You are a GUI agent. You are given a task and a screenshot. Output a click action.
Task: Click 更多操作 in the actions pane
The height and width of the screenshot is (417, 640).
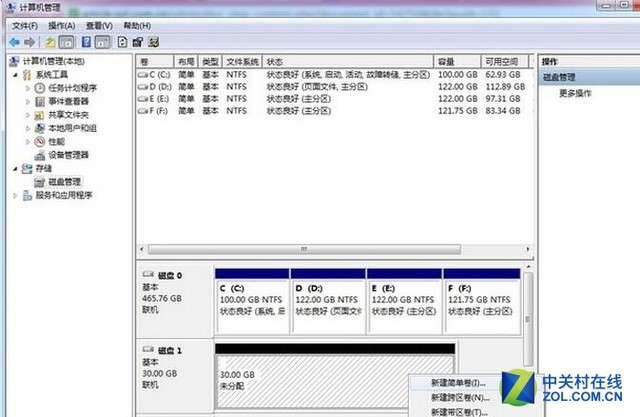(x=578, y=93)
